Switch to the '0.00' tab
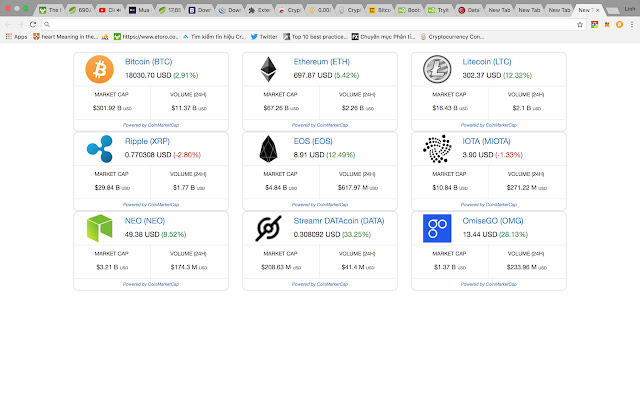 (x=320, y=10)
